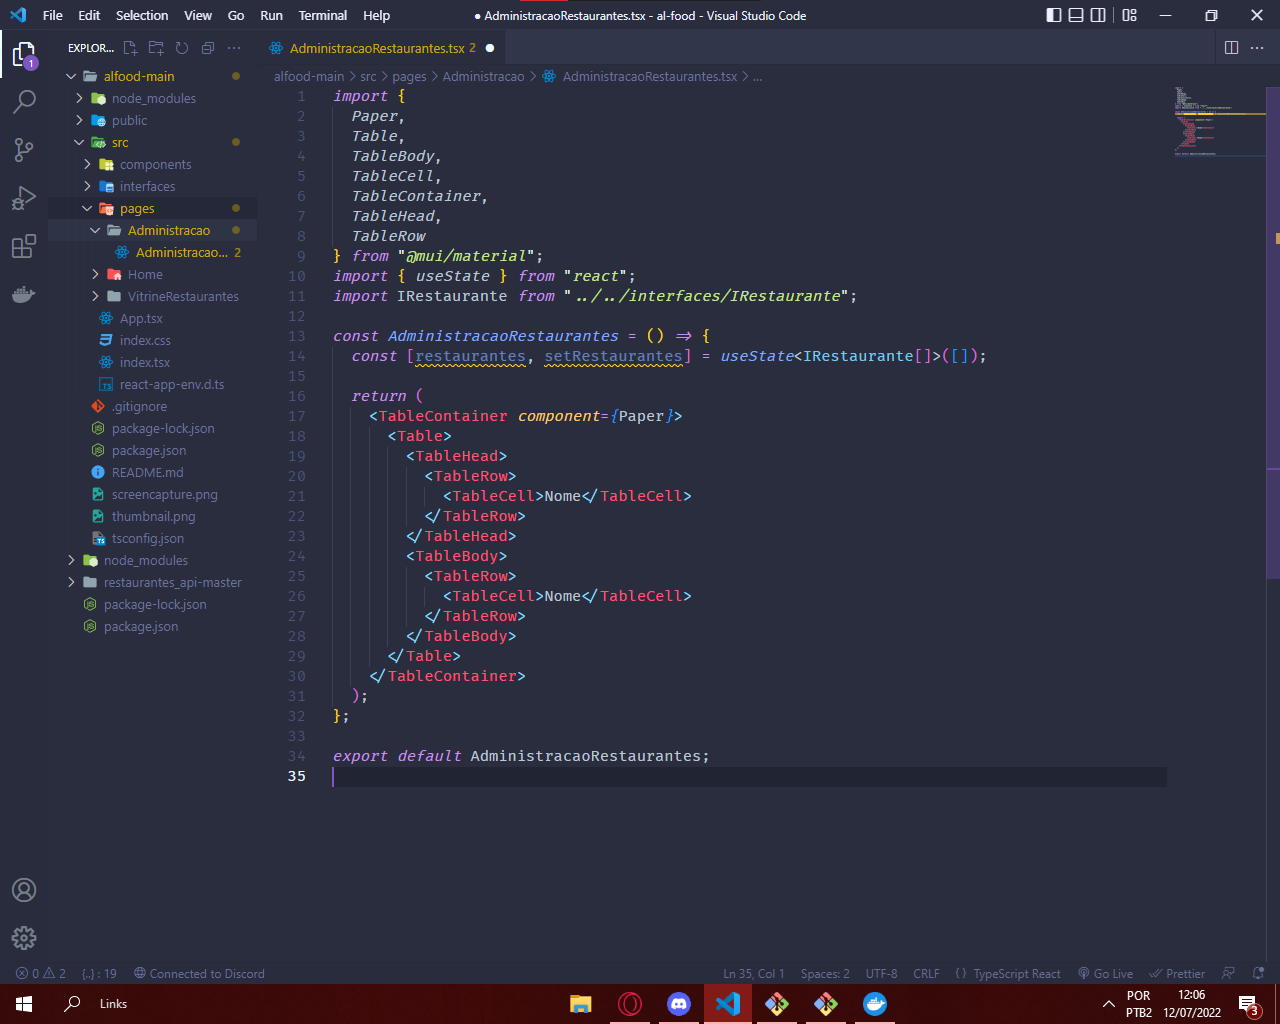
Task: Click the CRLF end of line selector
Action: tap(926, 973)
